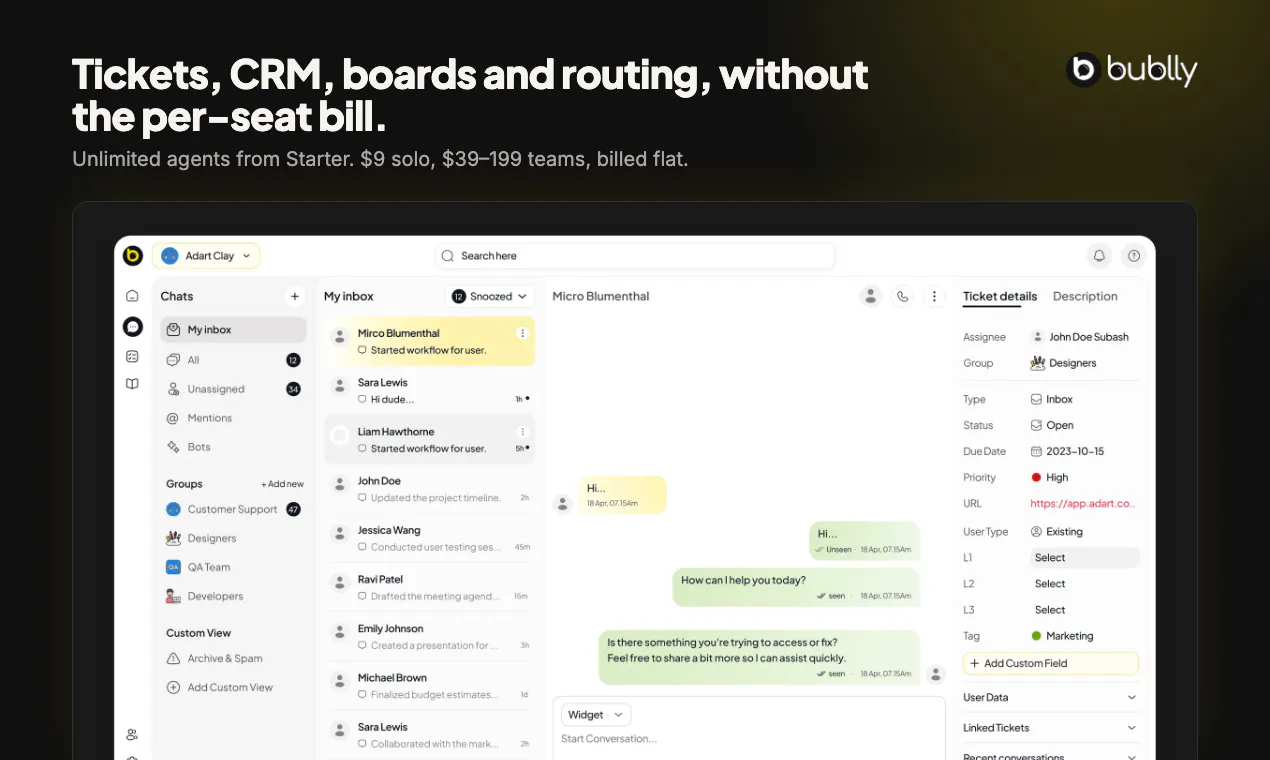
Task: Open the Unassigned chats view
Action: (233, 389)
